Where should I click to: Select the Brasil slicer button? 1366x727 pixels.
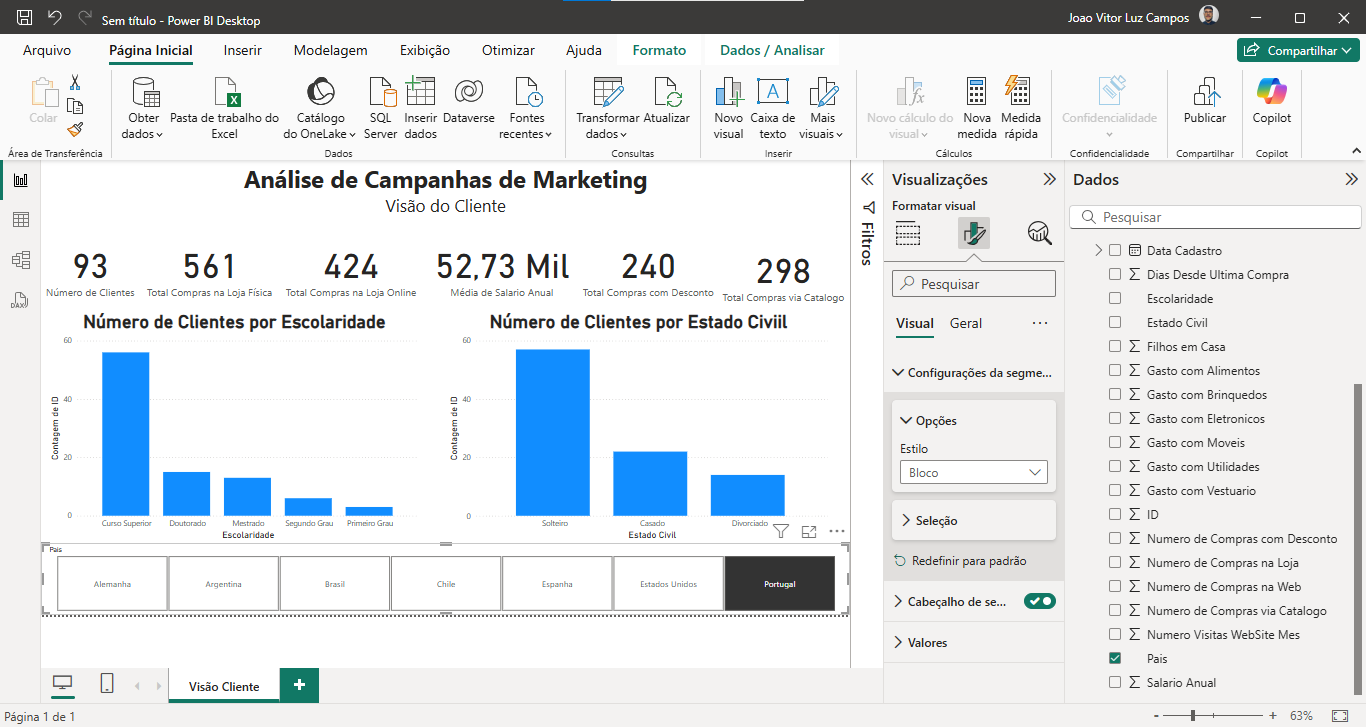(x=335, y=584)
